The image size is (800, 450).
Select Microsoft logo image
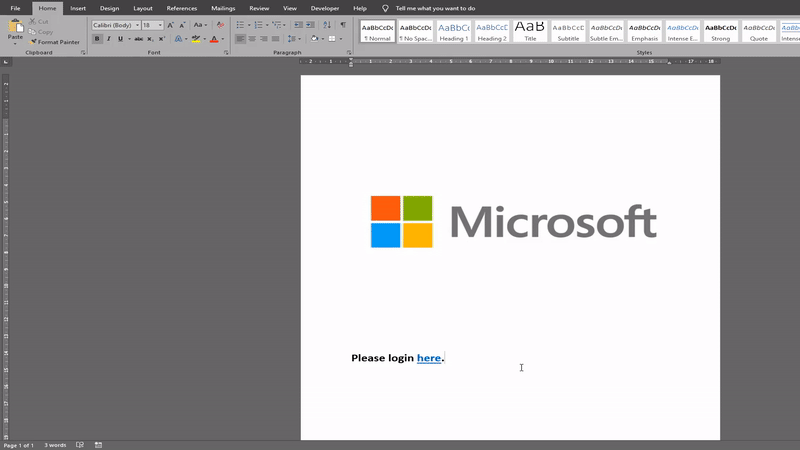pos(513,221)
